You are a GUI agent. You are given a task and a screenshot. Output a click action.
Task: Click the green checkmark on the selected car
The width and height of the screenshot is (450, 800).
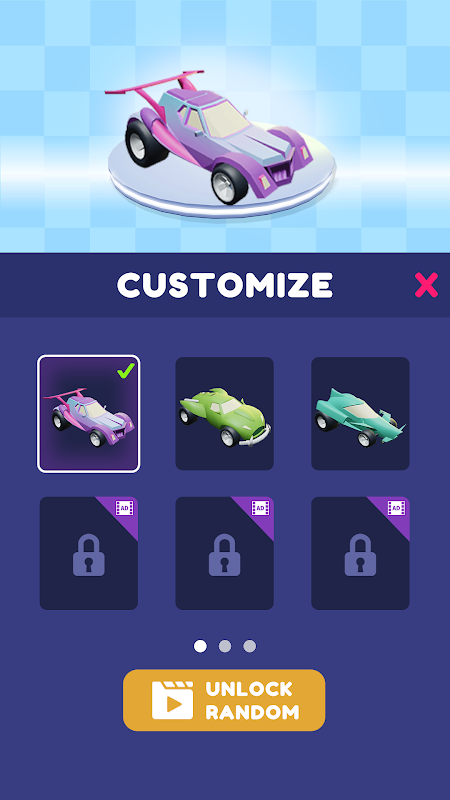click(x=126, y=371)
